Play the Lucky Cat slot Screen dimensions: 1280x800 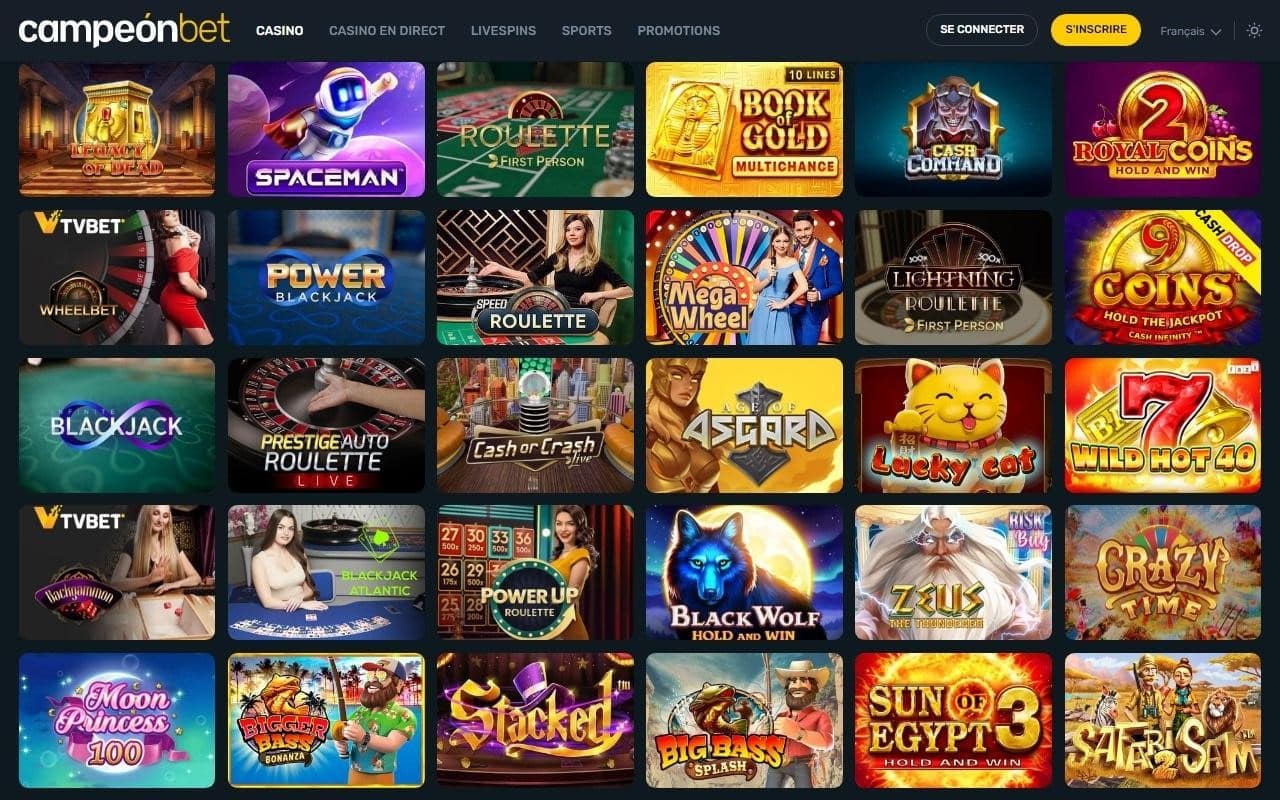pos(953,425)
